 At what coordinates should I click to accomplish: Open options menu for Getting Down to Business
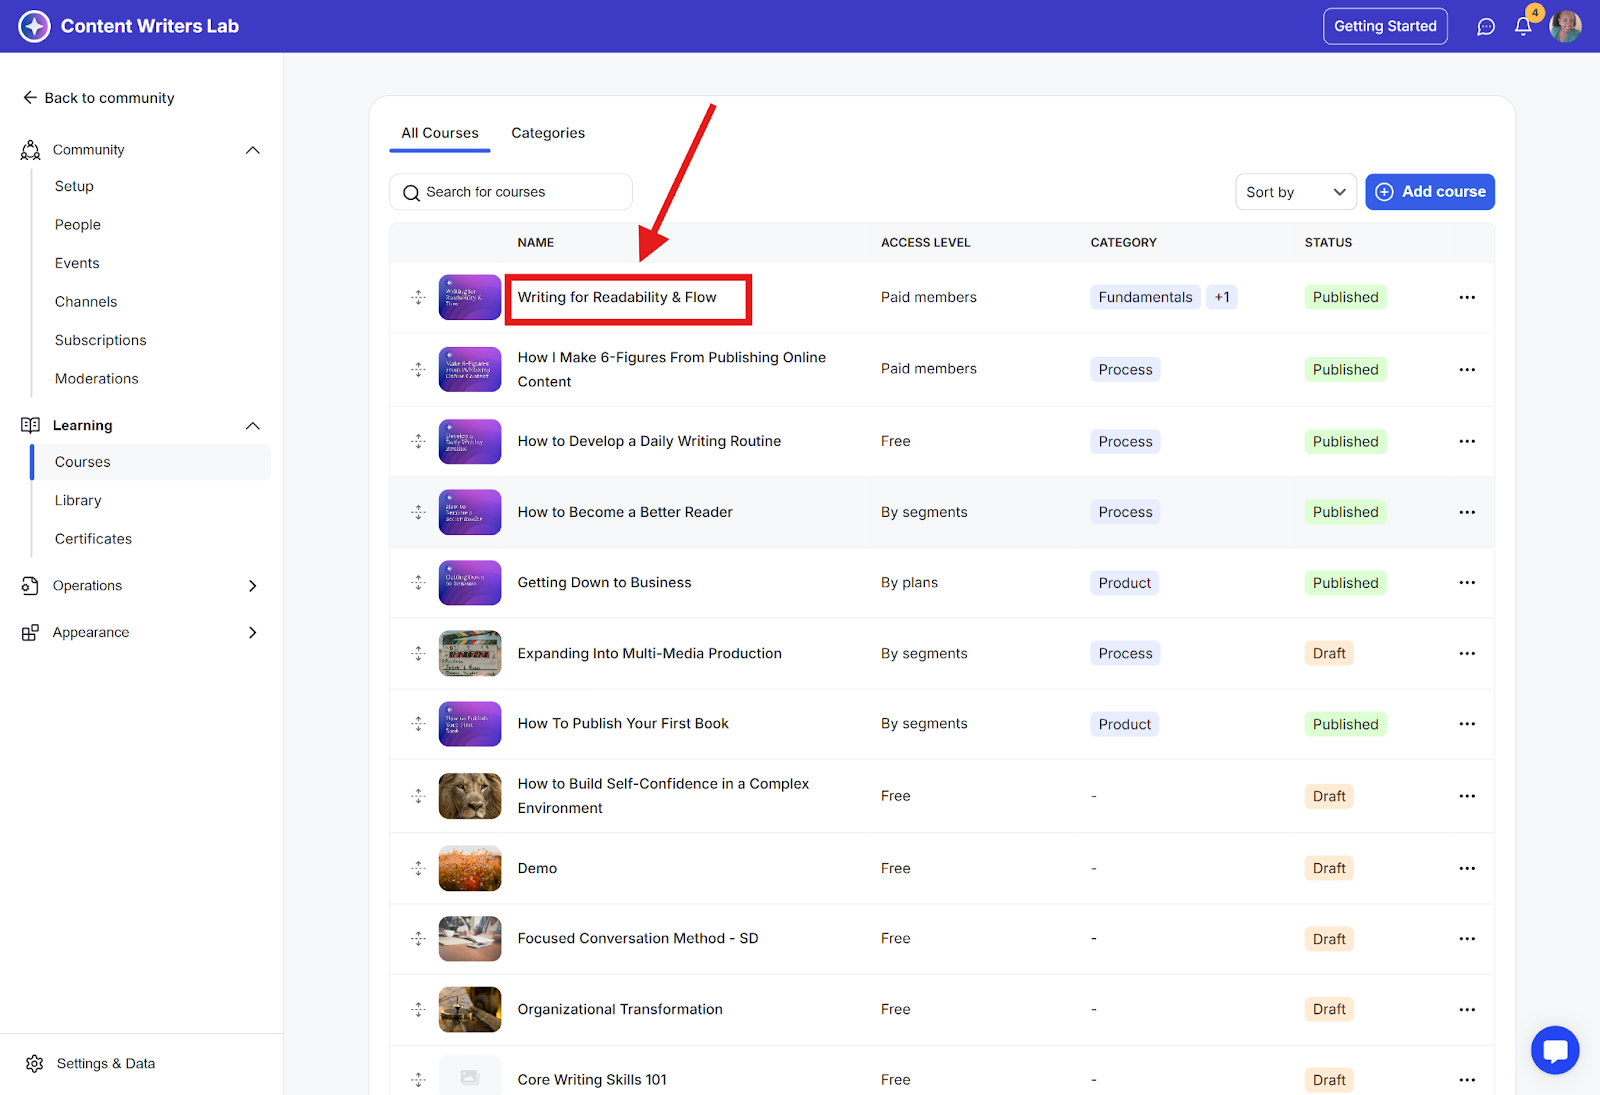pos(1466,583)
